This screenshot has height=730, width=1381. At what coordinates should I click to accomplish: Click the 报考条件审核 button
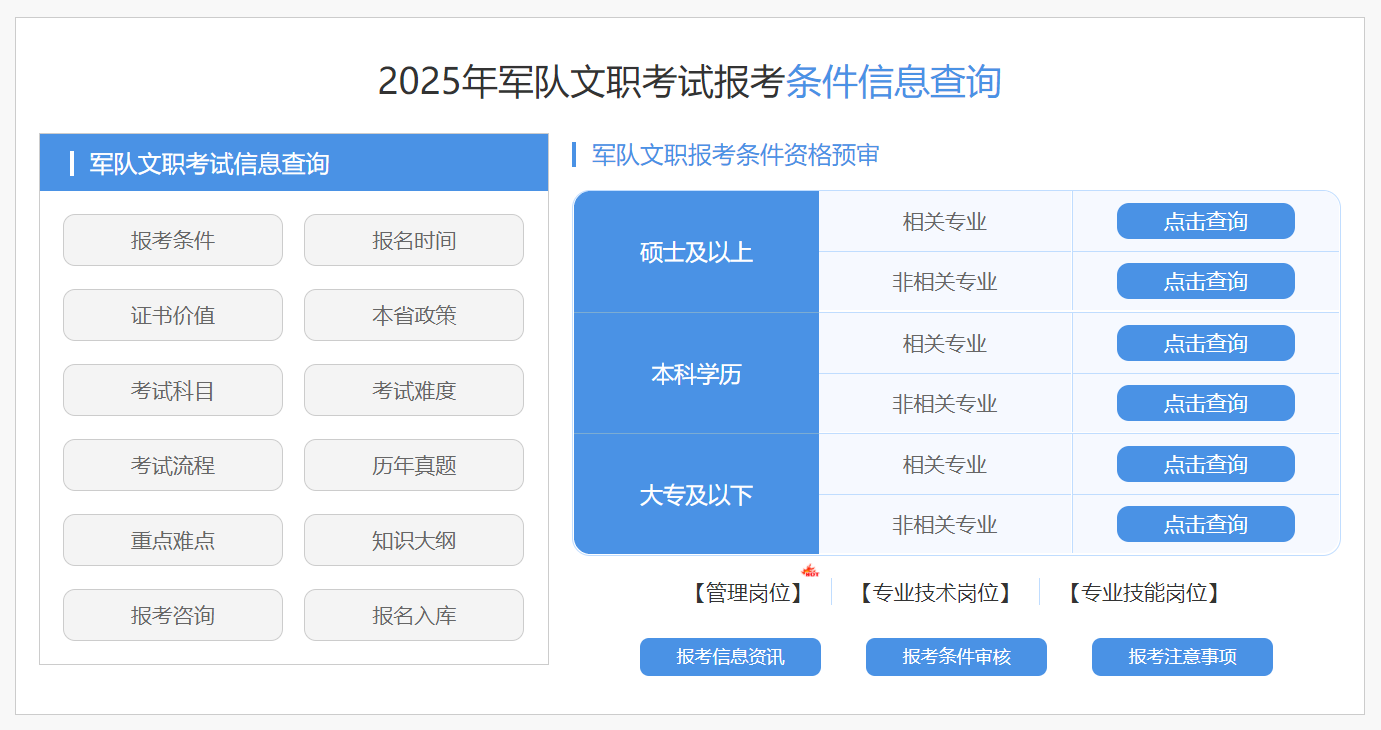coord(956,657)
